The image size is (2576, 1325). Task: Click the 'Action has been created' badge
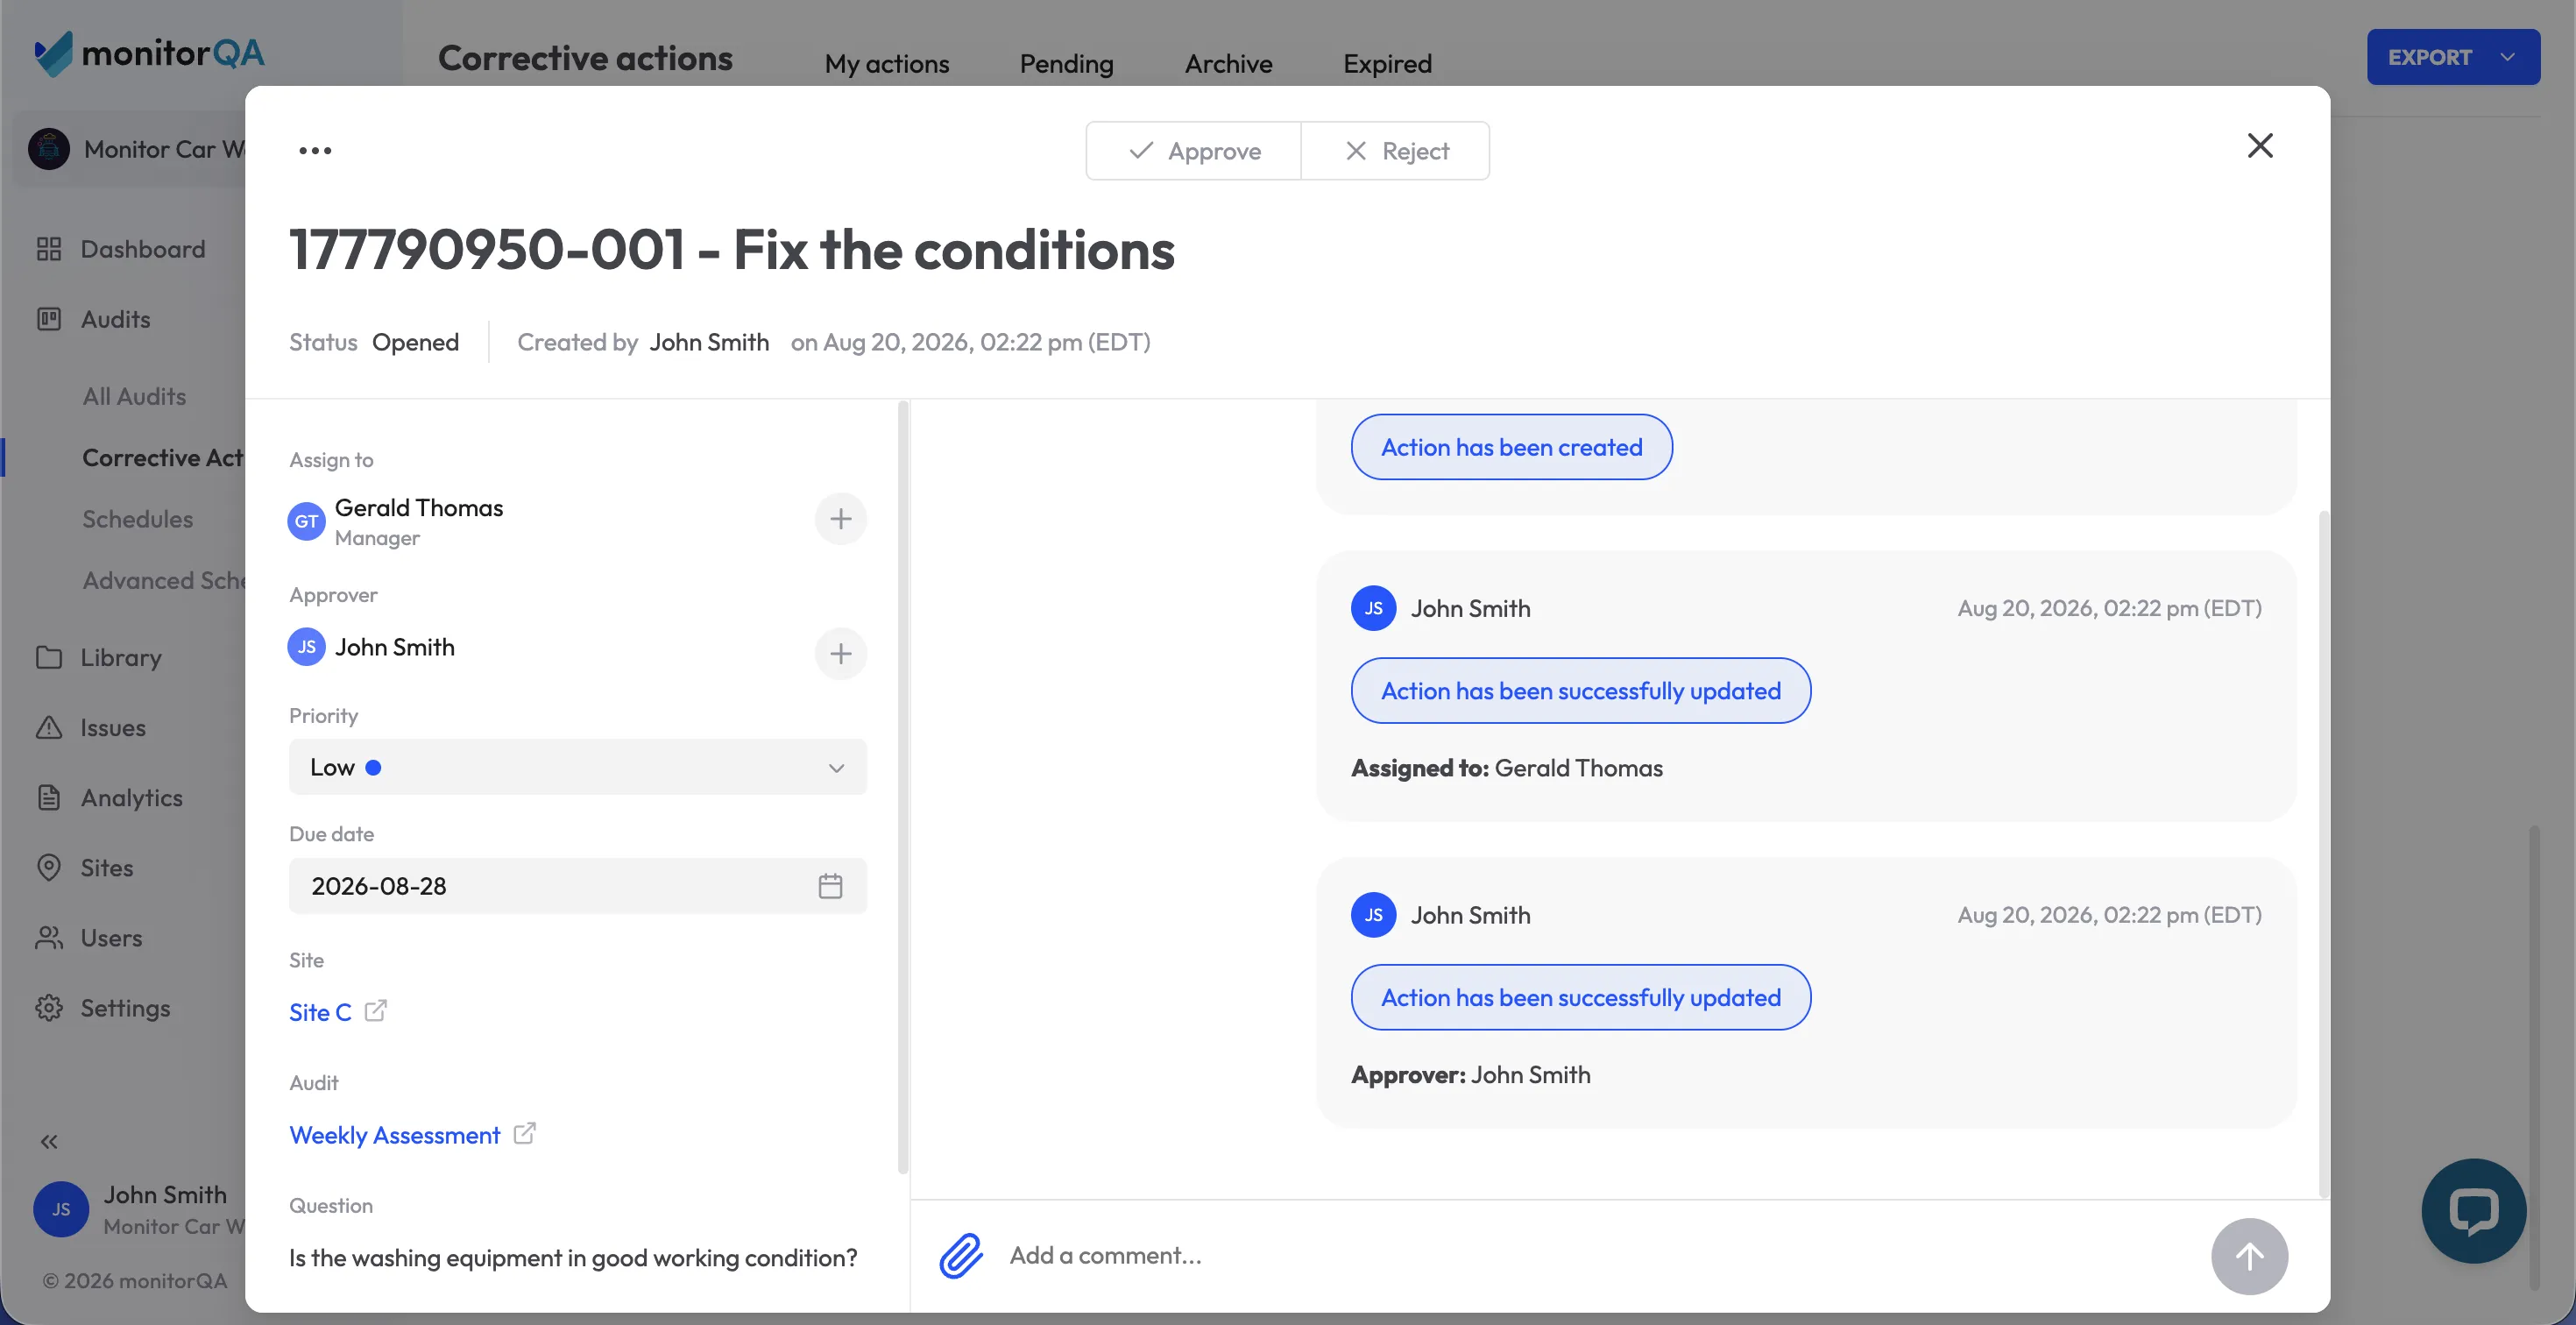1511,447
